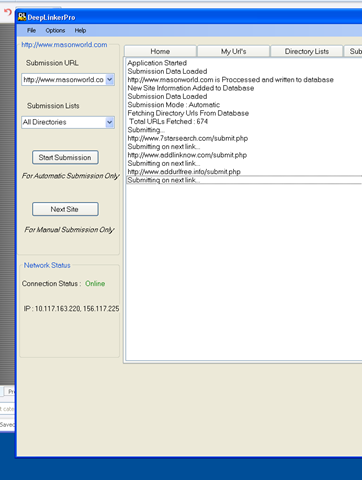Click the DeepLinkerPro title bar text
362x480 pixels.
(x=51, y=17)
